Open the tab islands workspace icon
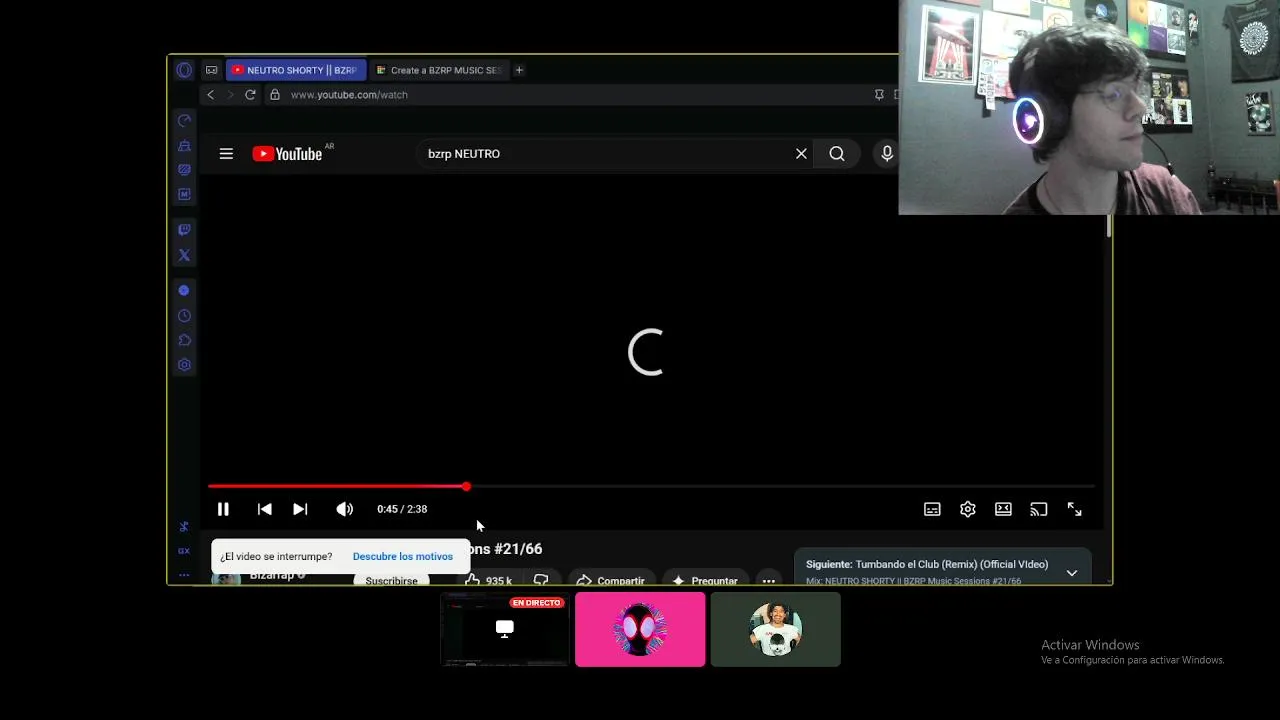Viewport: 1280px width, 720px height. (211, 70)
